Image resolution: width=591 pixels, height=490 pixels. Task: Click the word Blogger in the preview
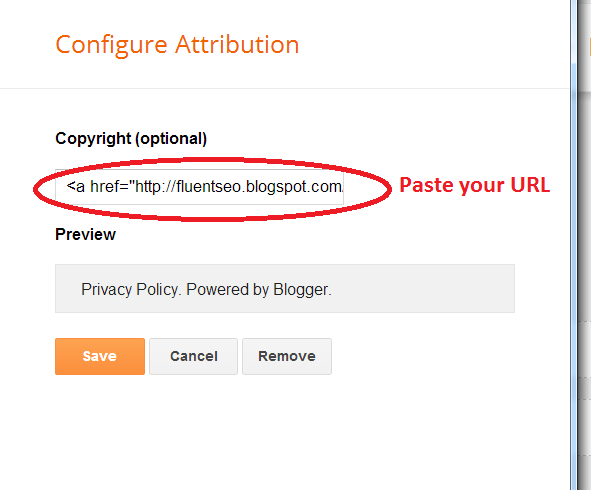click(x=302, y=289)
